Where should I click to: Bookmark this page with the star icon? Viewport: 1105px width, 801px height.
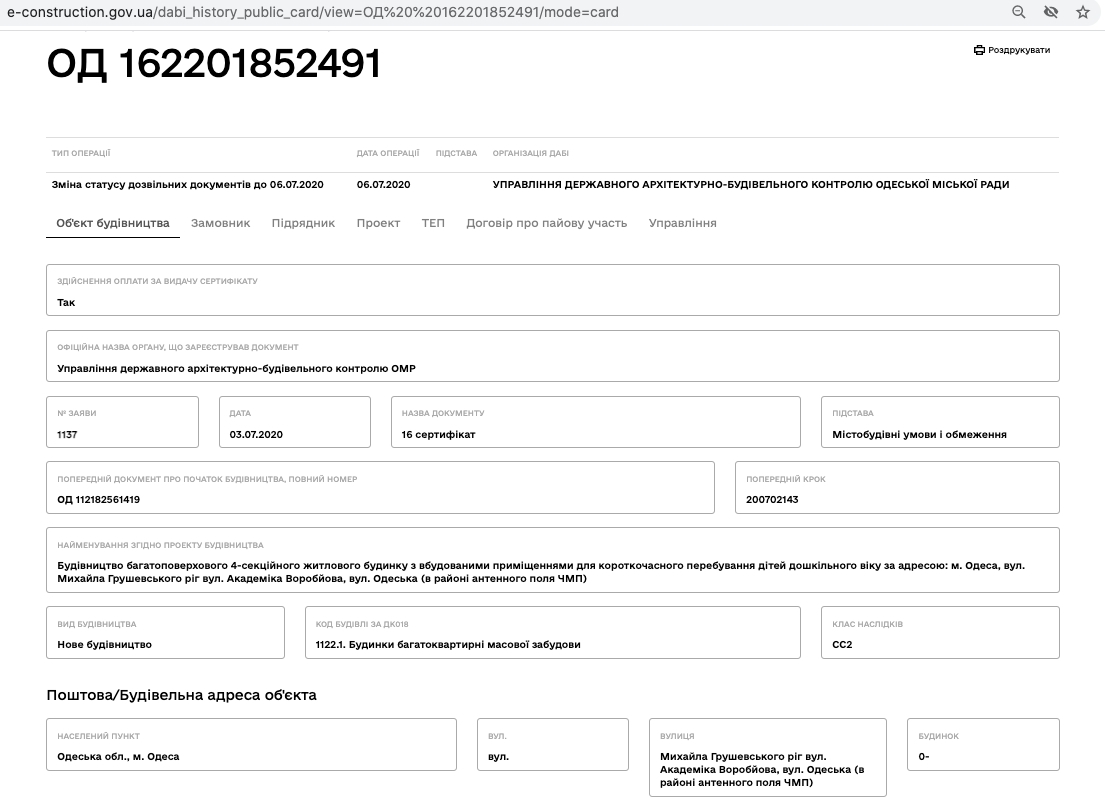click(1083, 12)
